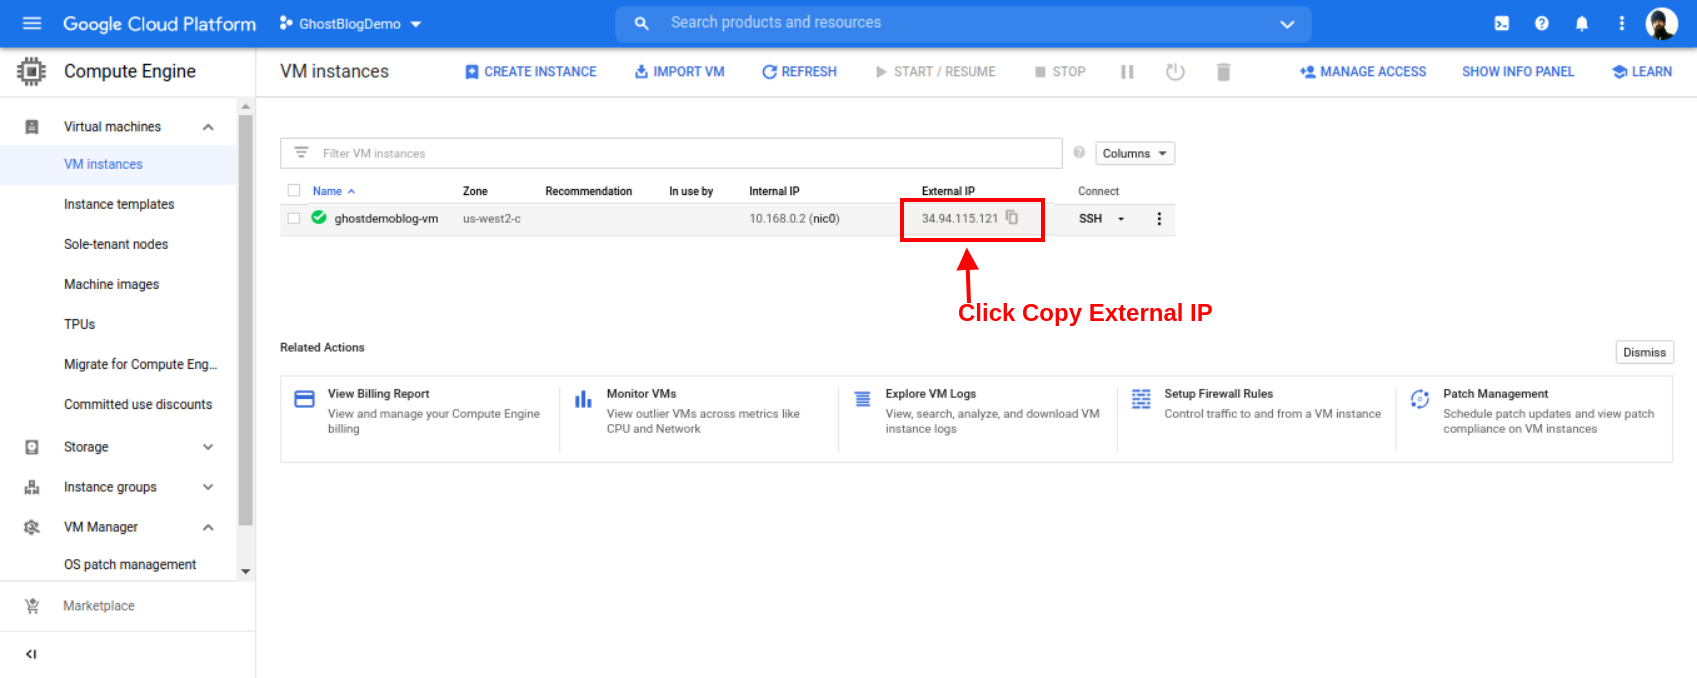Image resolution: width=1697 pixels, height=678 pixels.
Task: Expand the Storage section
Action: 208,447
